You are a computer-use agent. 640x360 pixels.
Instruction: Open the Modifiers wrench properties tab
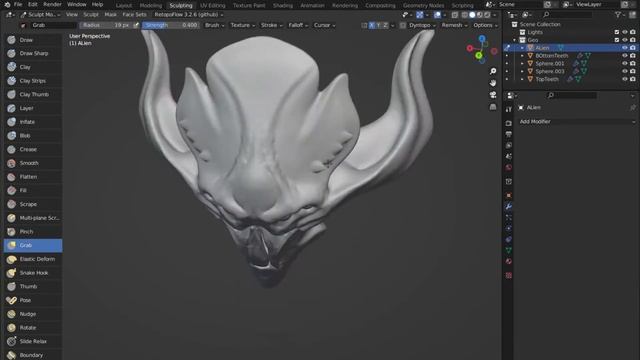pyautogui.click(x=509, y=207)
